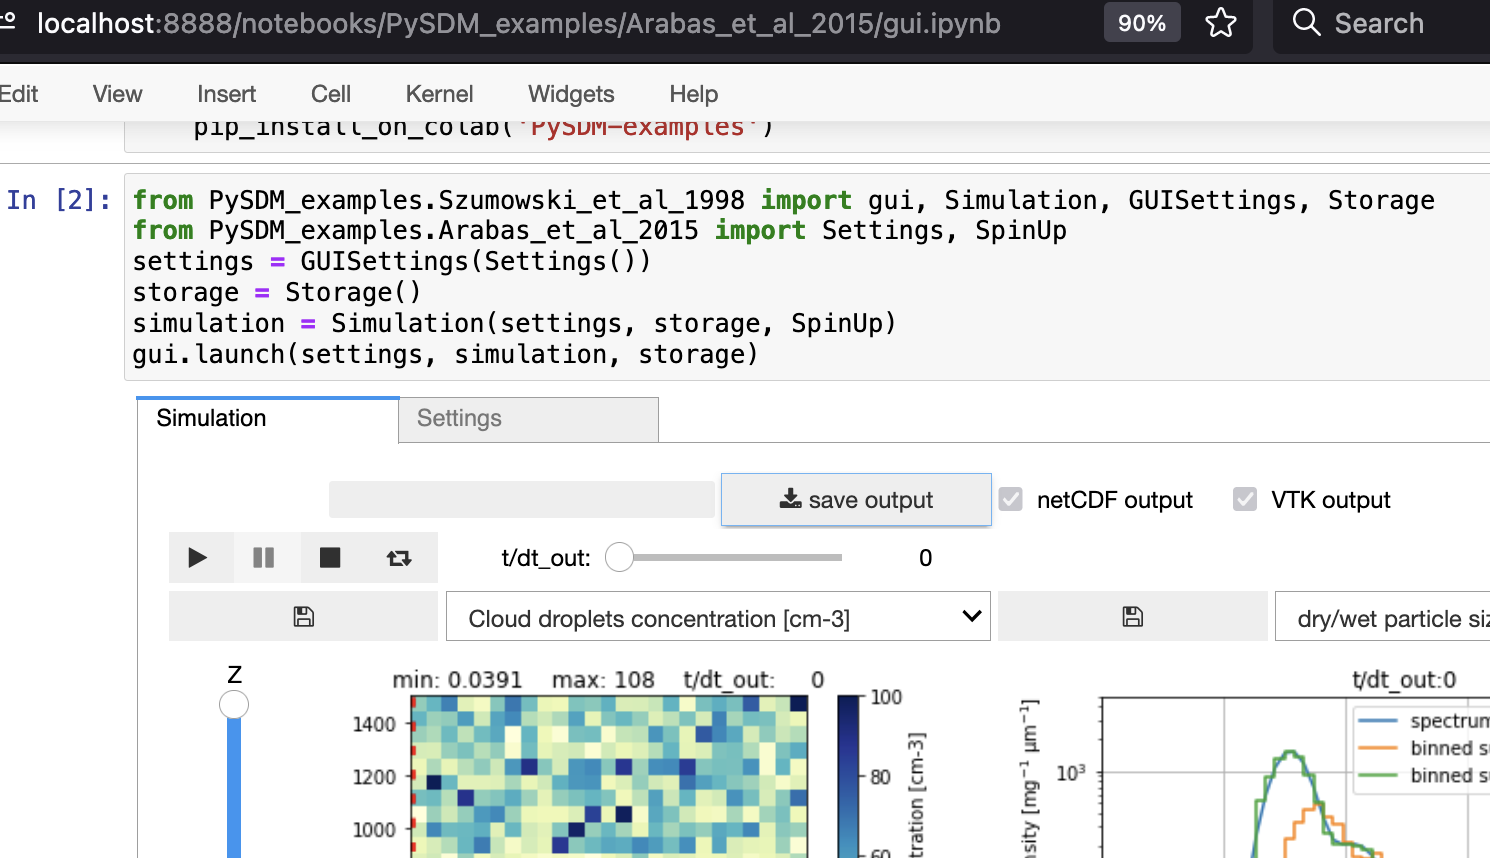Viewport: 1490px width, 858px height.
Task: Open the Widgets menu
Action: [570, 93]
